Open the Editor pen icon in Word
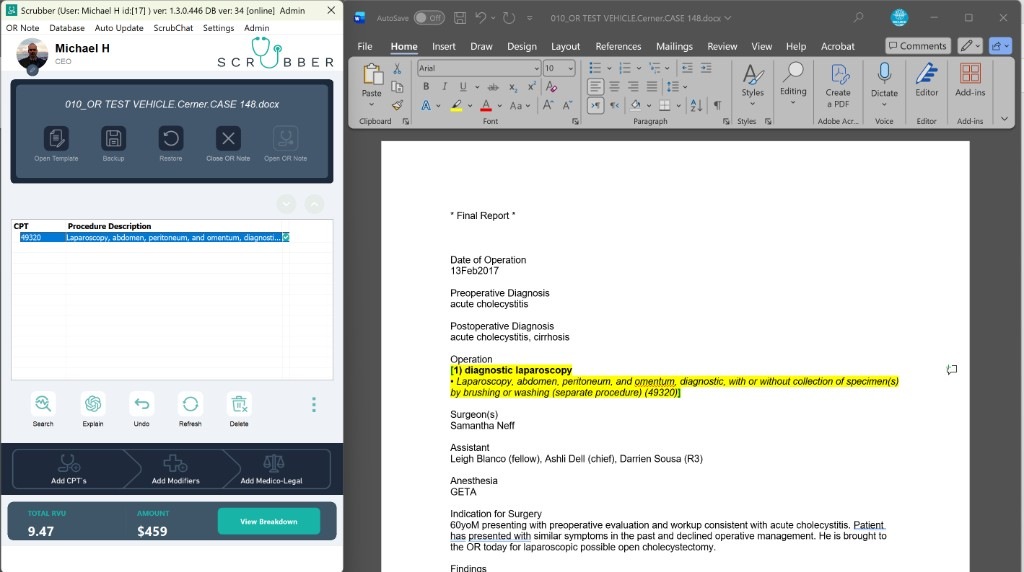This screenshot has height=572, width=1024. coord(926,80)
